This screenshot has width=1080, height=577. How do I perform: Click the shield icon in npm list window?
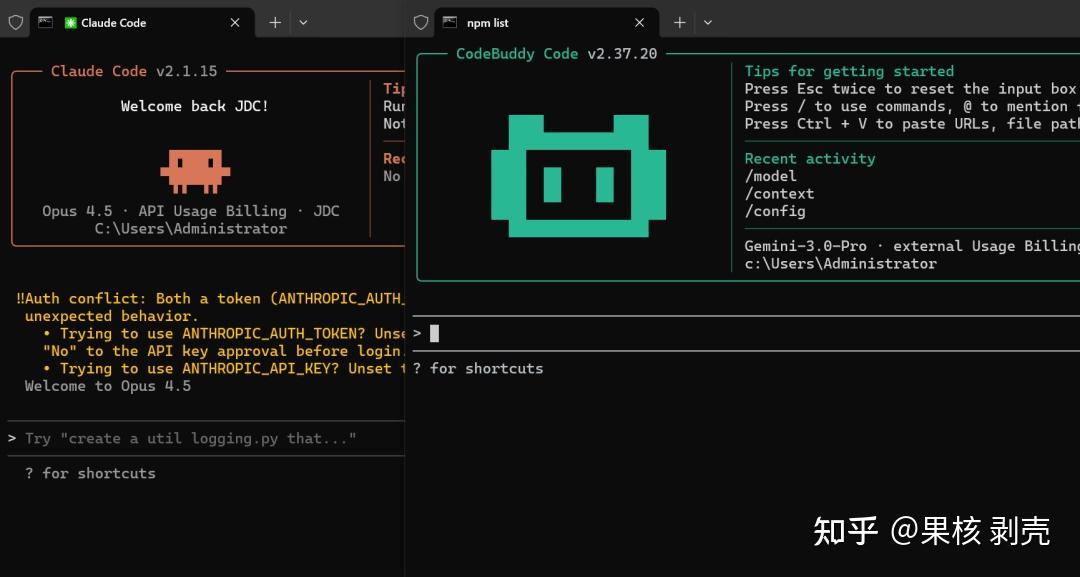421,23
